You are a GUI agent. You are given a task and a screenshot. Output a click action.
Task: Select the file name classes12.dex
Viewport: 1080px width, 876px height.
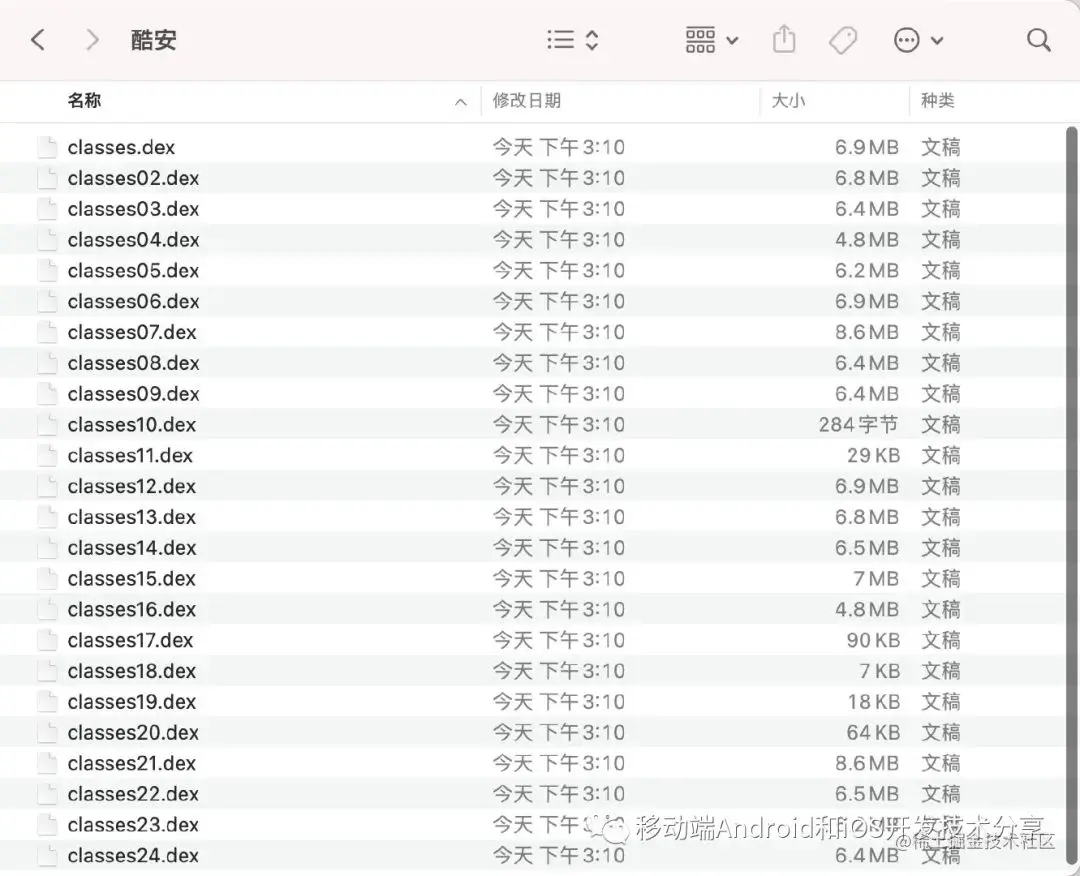[x=132, y=486]
